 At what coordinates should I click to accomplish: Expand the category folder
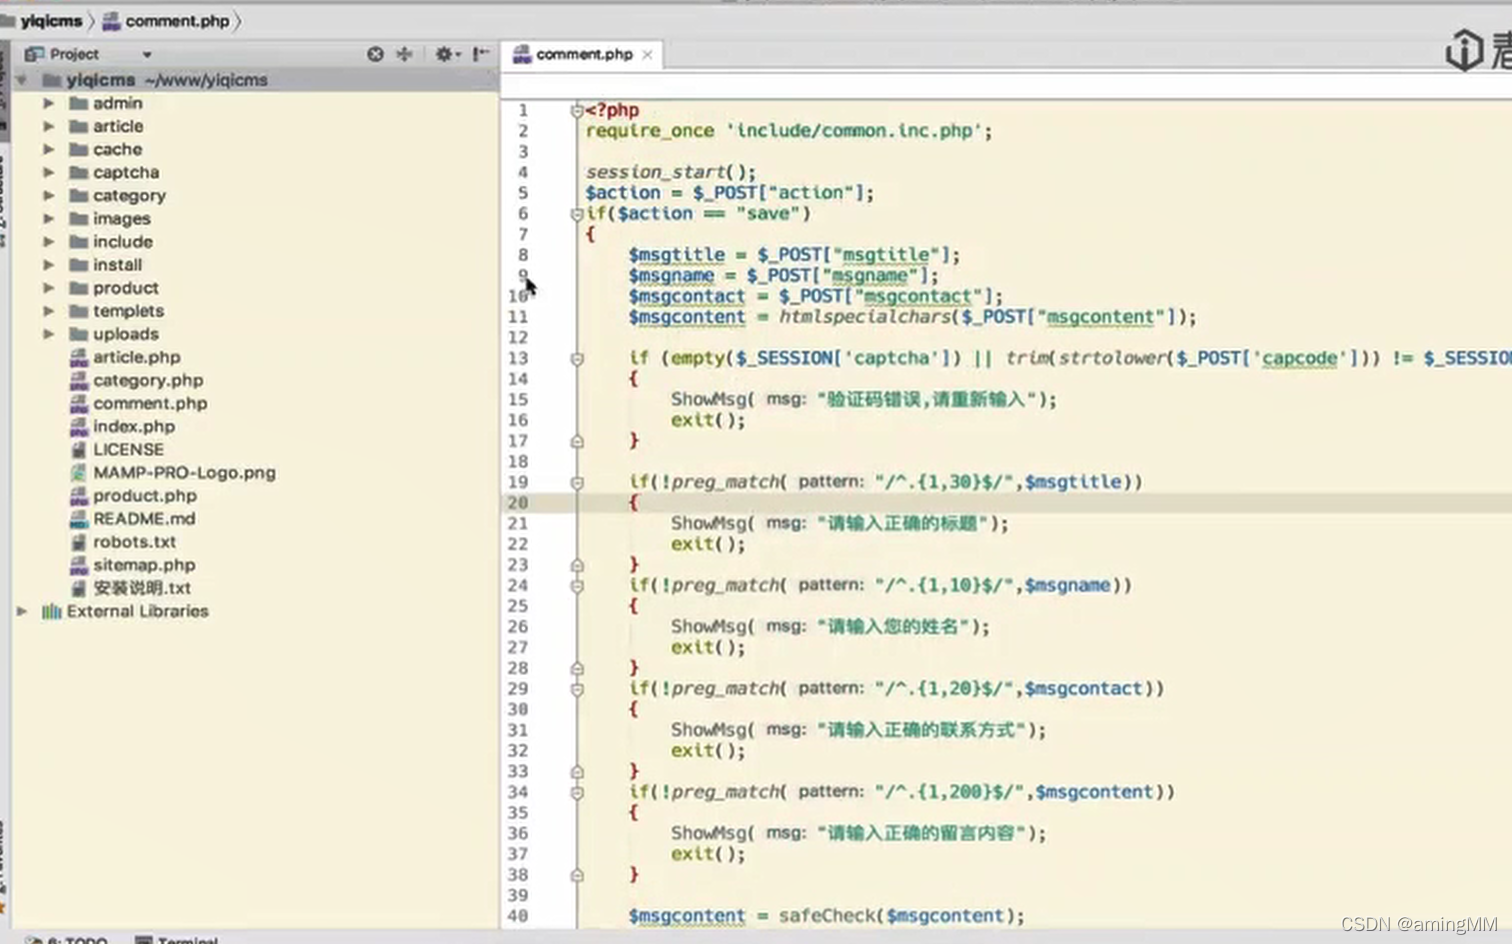(48, 195)
